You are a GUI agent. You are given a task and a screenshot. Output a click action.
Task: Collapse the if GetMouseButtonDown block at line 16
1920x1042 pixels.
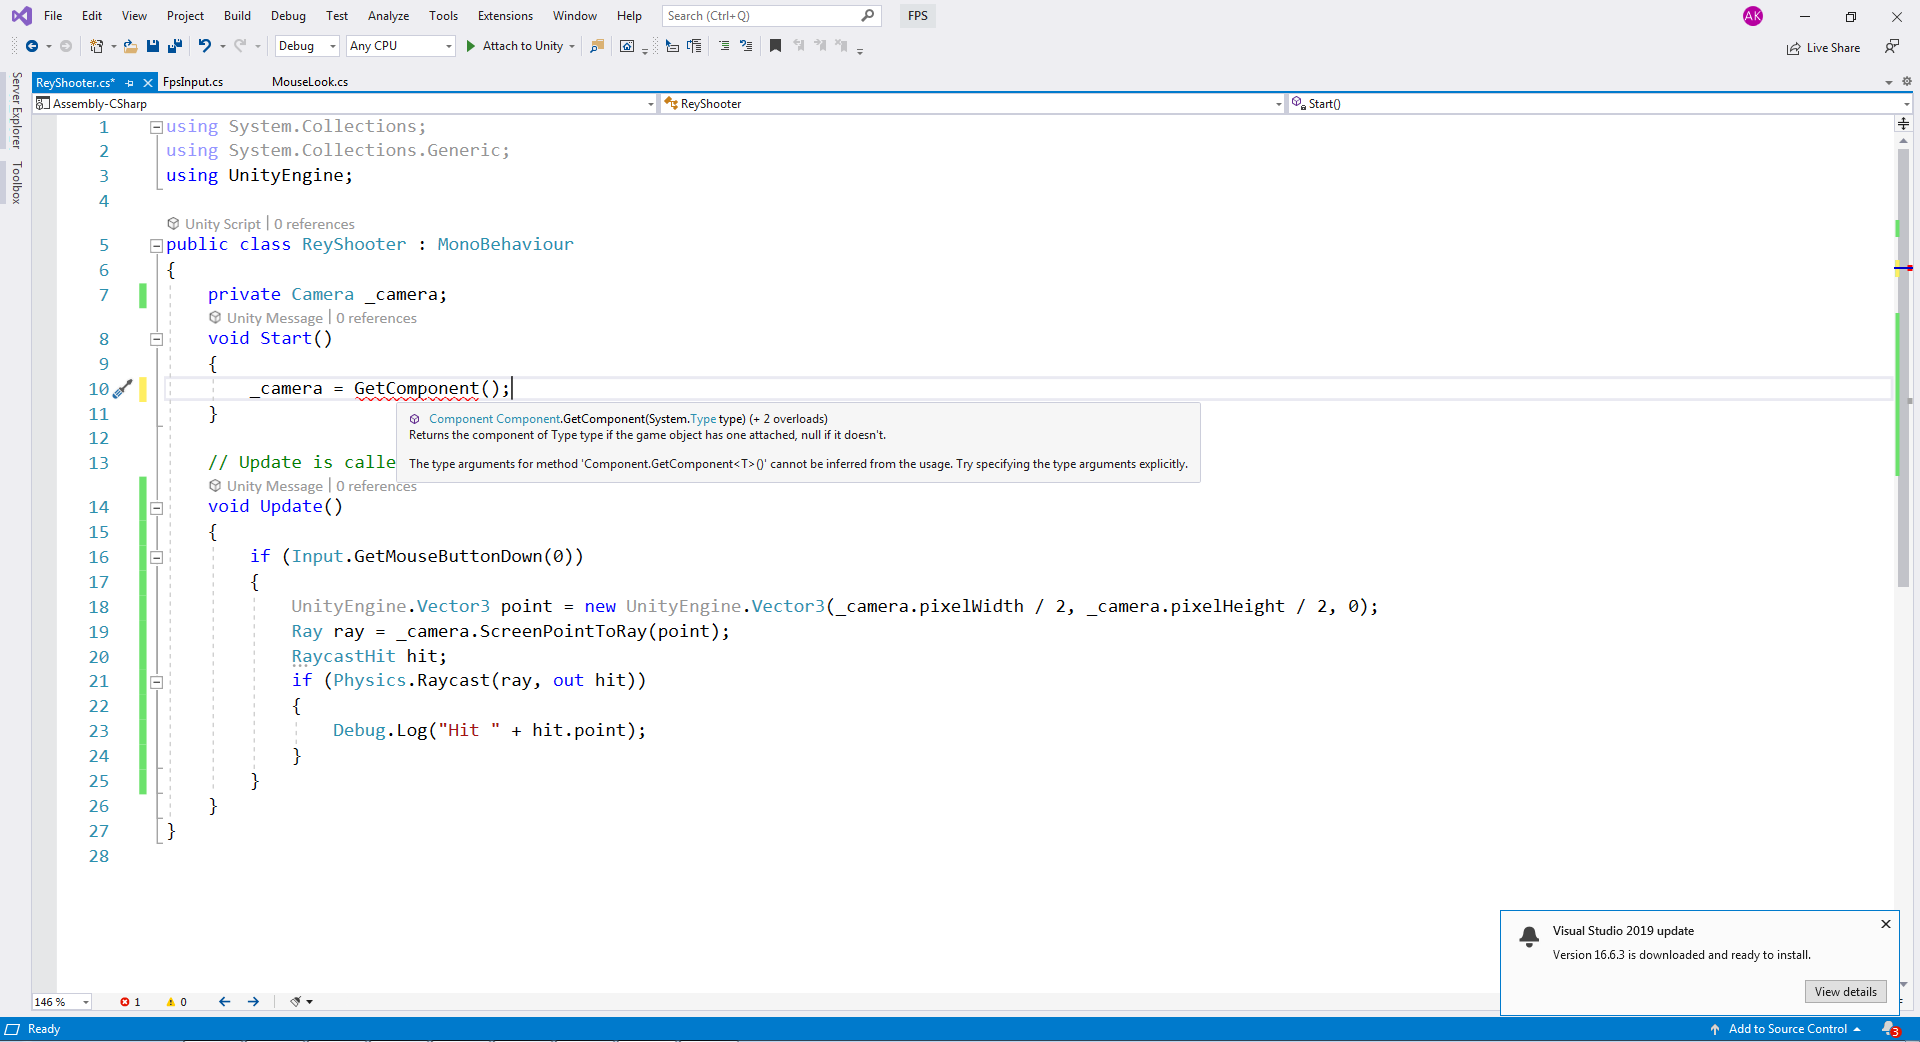156,557
